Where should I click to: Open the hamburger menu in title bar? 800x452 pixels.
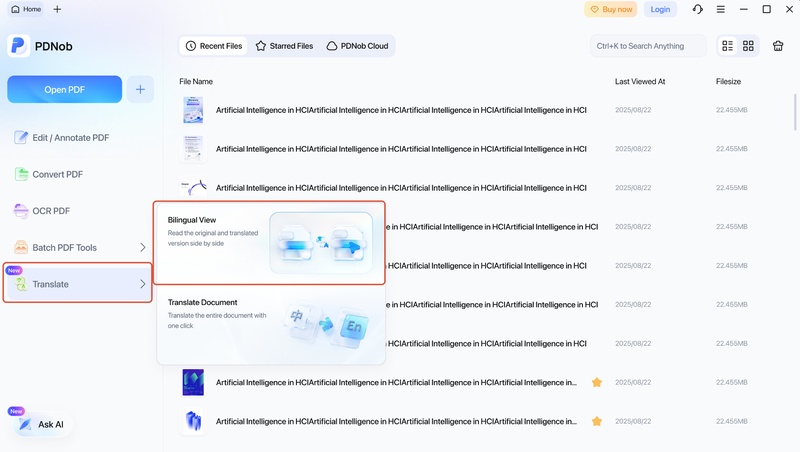pyautogui.click(x=720, y=9)
